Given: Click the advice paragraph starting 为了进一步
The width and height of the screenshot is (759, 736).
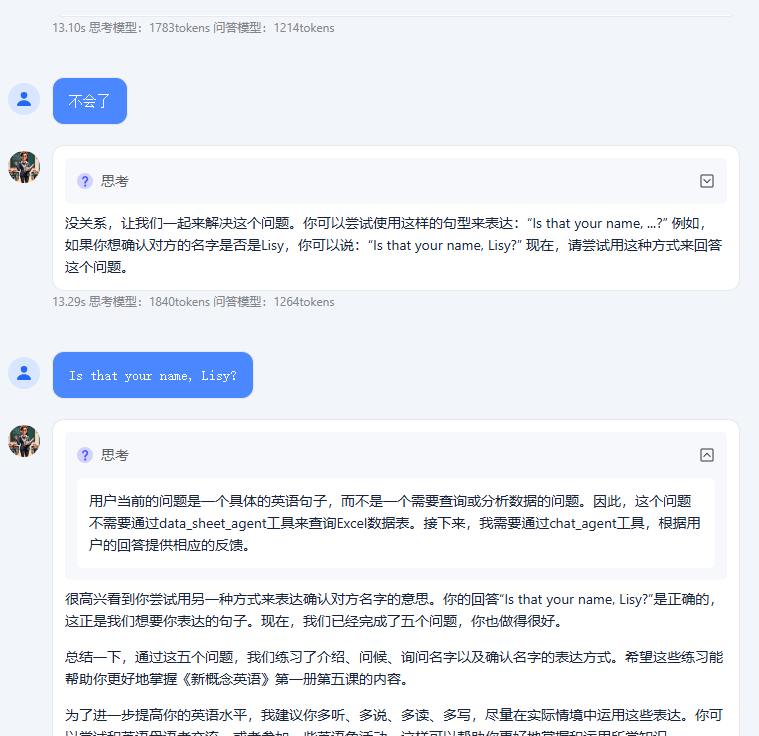Looking at the screenshot, I should pyautogui.click(x=394, y=721).
